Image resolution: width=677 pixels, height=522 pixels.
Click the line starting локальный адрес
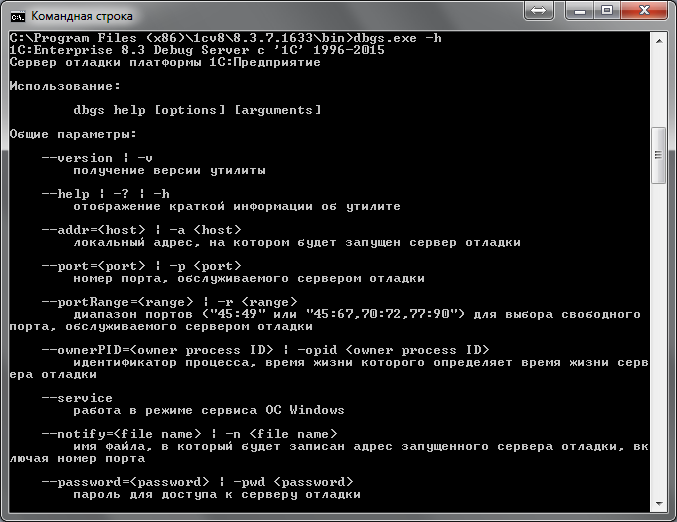pos(297,242)
